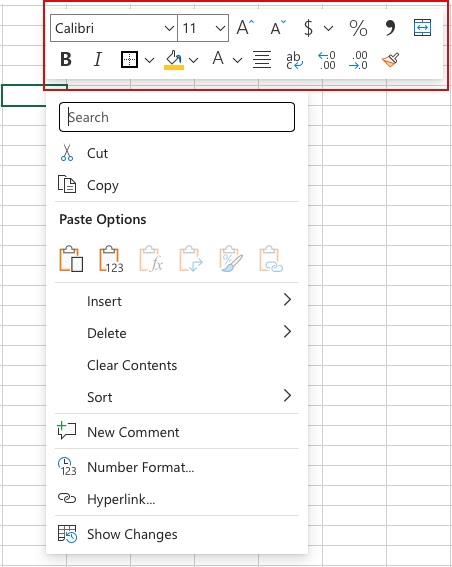Click the center align text icon
The image size is (452, 567).
coord(262,60)
